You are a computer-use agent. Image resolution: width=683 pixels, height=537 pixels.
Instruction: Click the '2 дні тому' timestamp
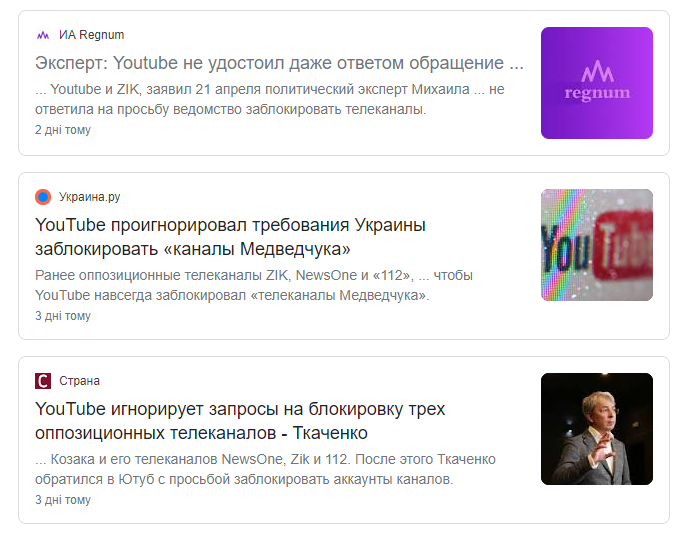point(63,130)
